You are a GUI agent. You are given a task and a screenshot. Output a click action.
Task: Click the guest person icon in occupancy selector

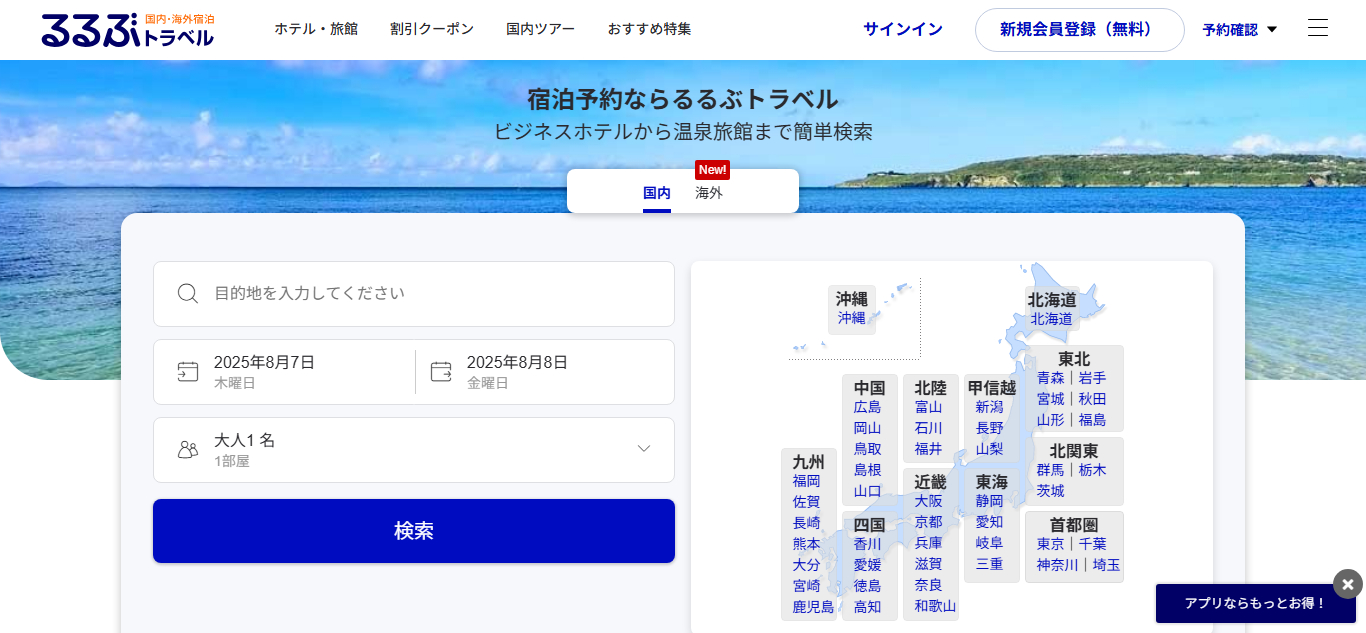[187, 449]
